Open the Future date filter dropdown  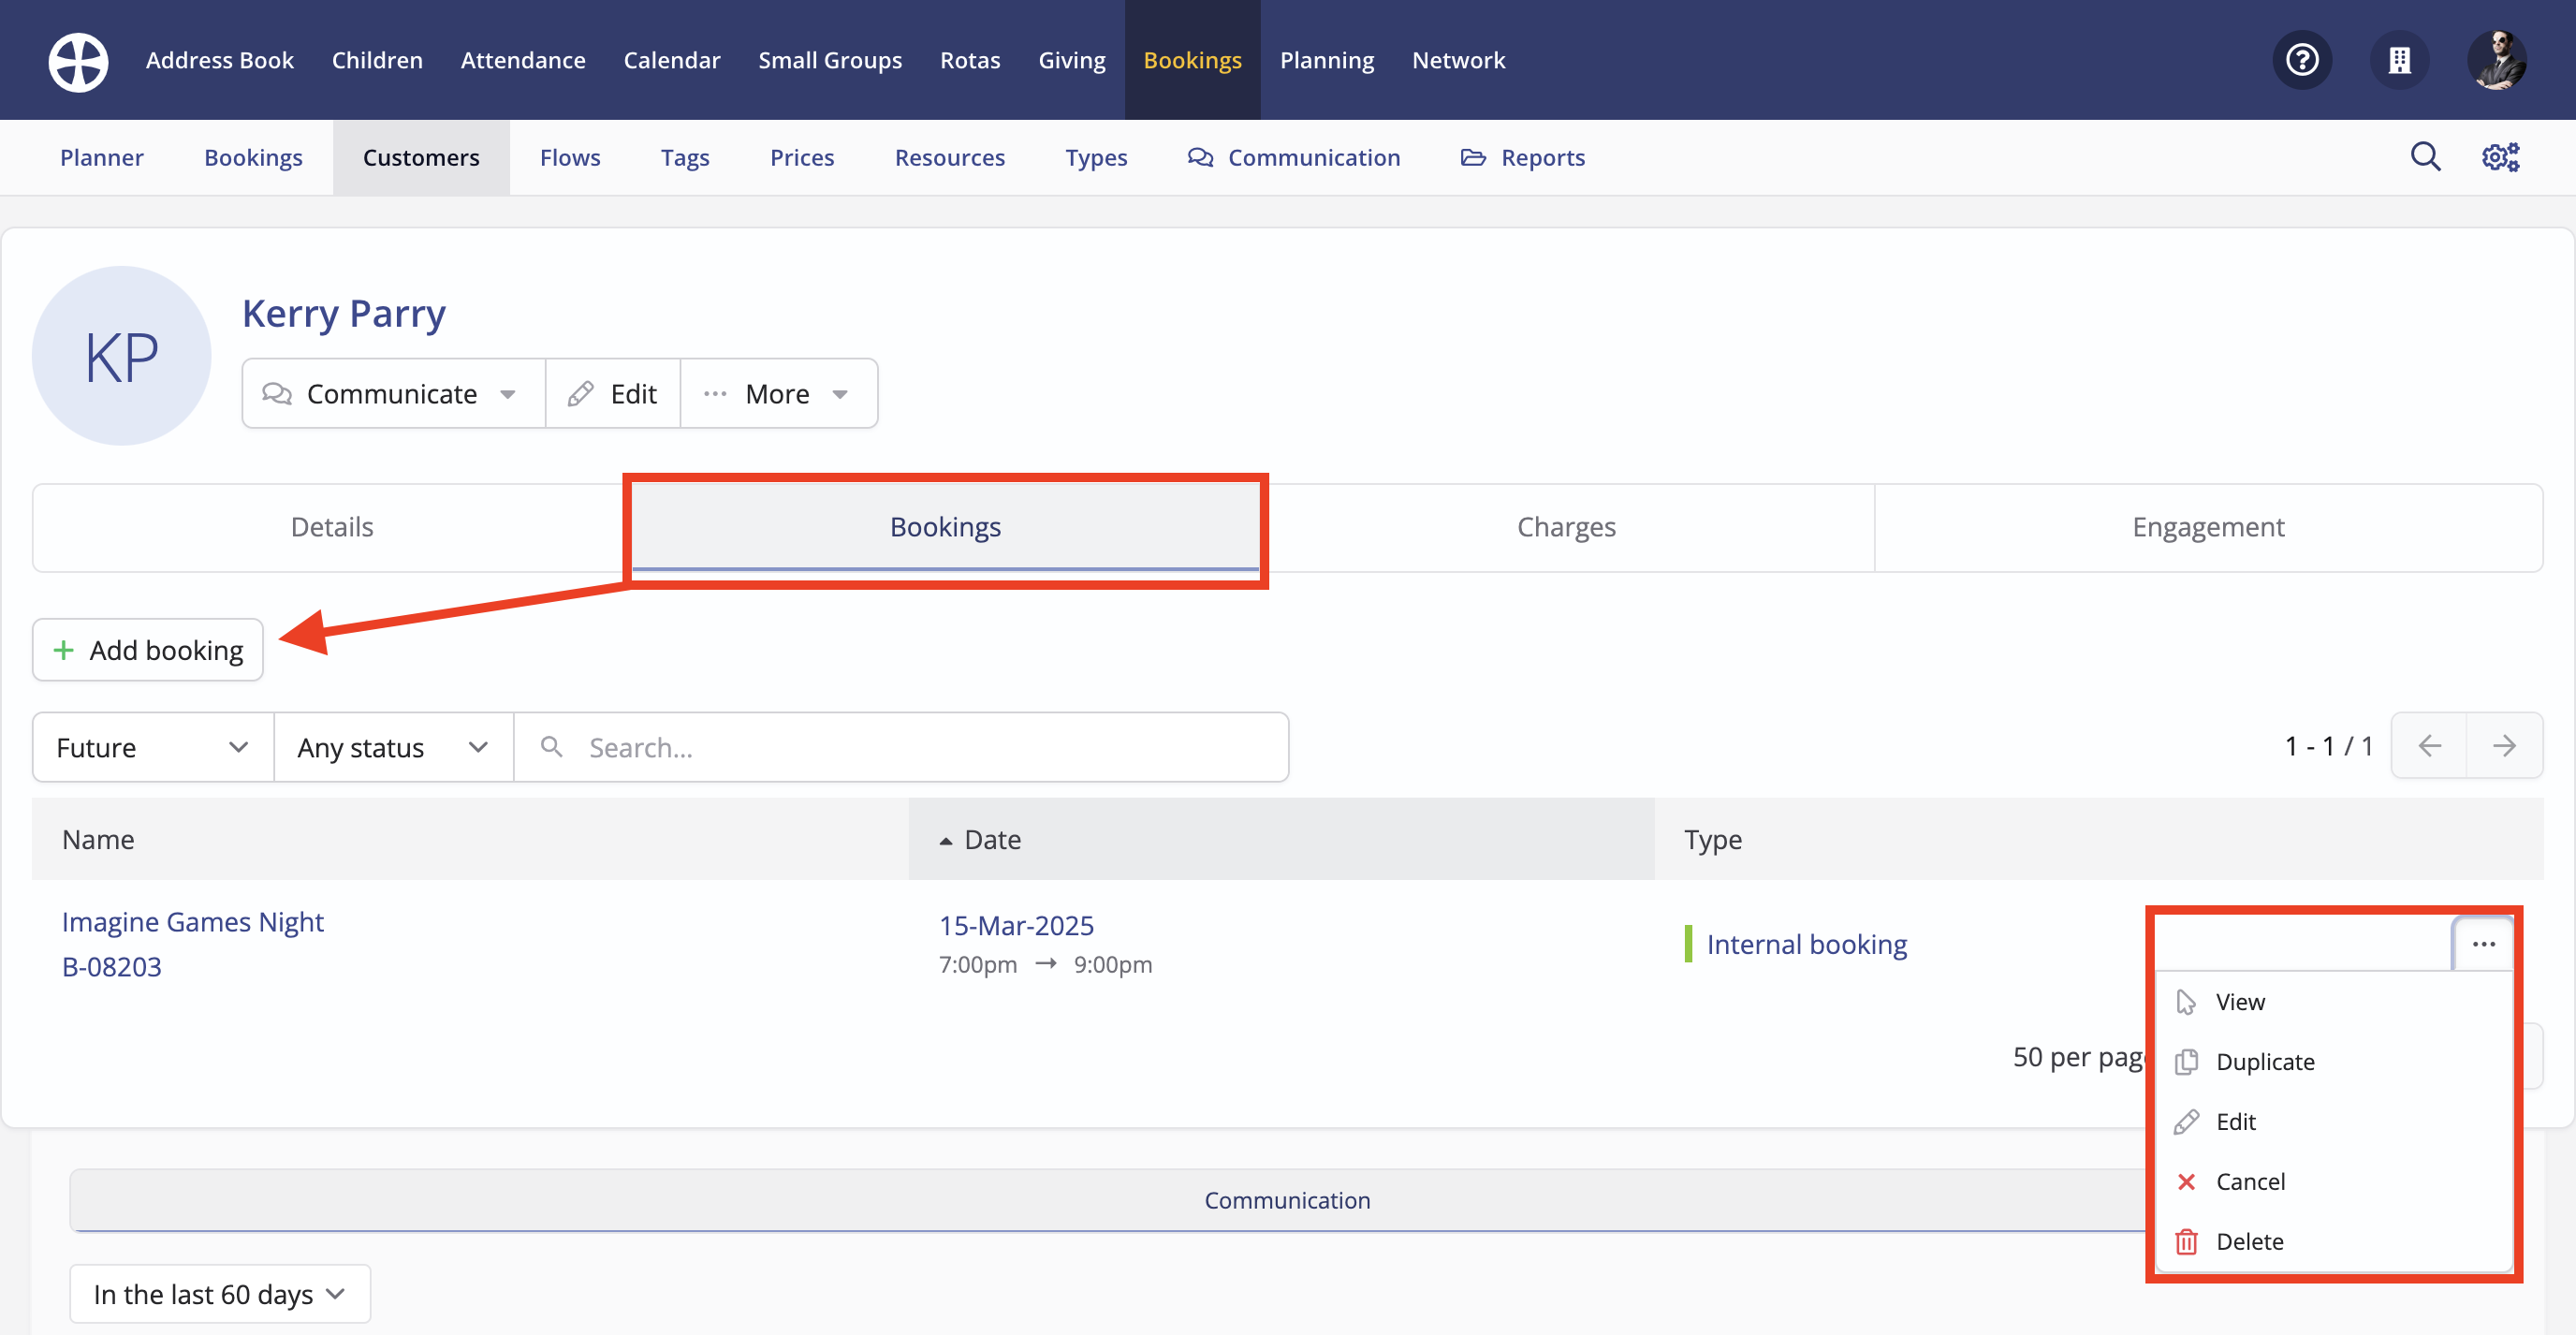[x=152, y=747]
